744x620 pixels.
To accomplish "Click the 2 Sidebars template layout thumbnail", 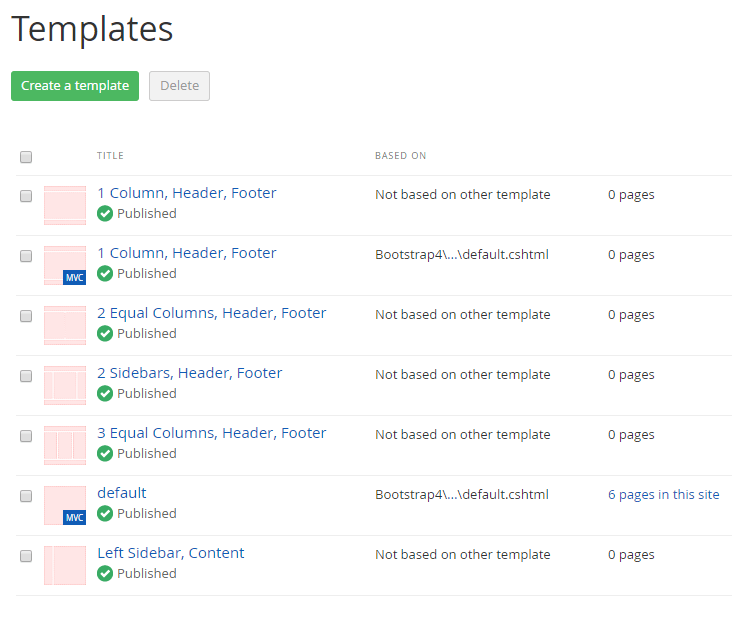I will pyautogui.click(x=65, y=386).
